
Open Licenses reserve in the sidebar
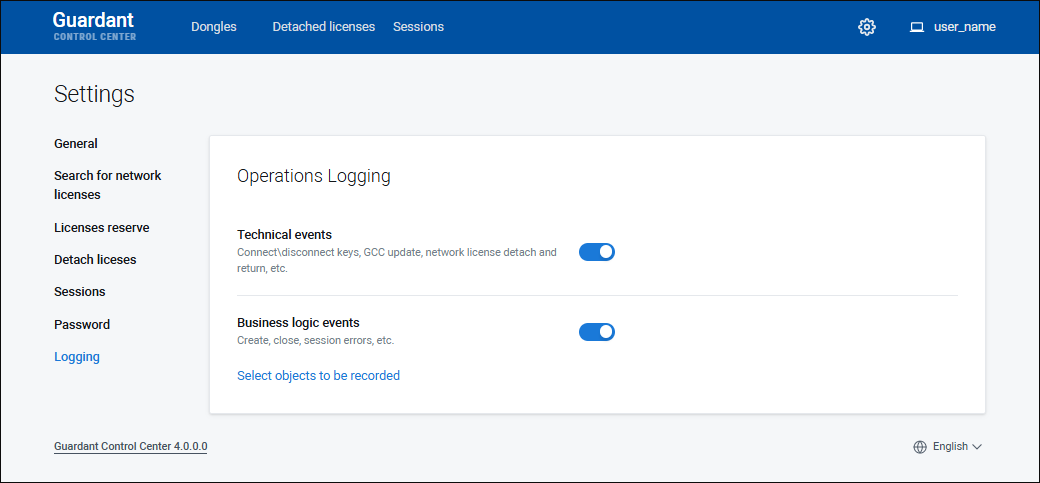102,228
